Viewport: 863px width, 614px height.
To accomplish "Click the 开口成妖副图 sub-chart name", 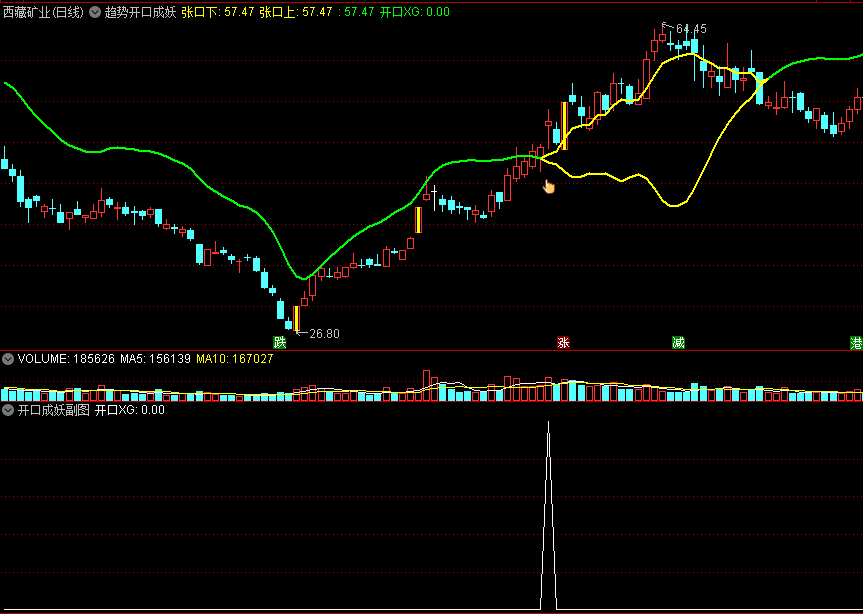I will coord(53,410).
